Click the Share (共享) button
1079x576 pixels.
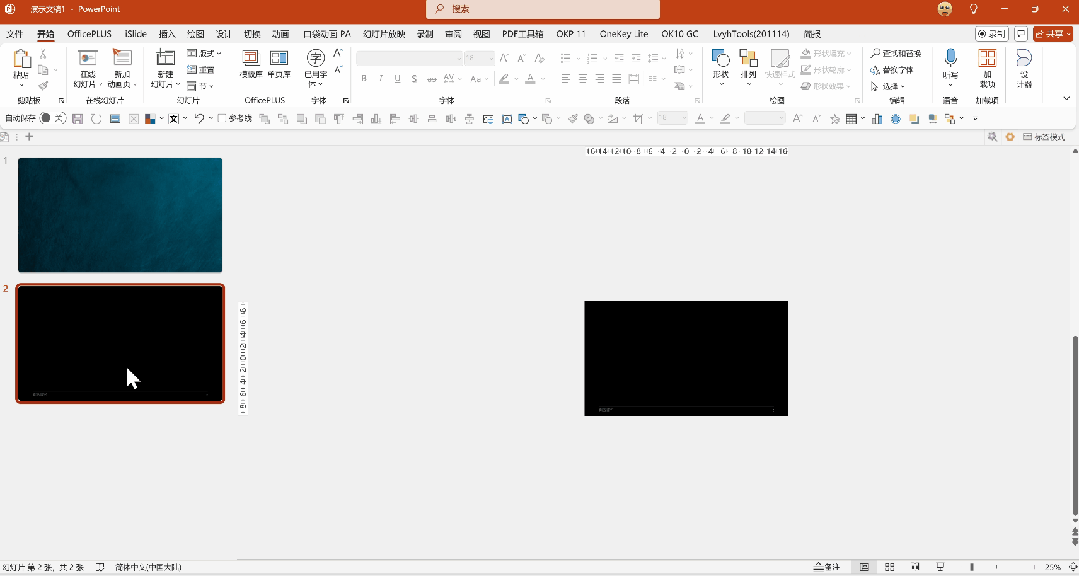[x=1053, y=34]
